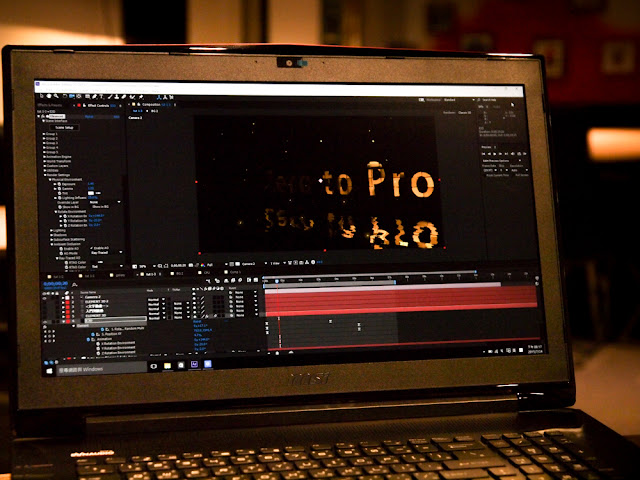
Task: Select the Rotation tool
Action: (65, 96)
